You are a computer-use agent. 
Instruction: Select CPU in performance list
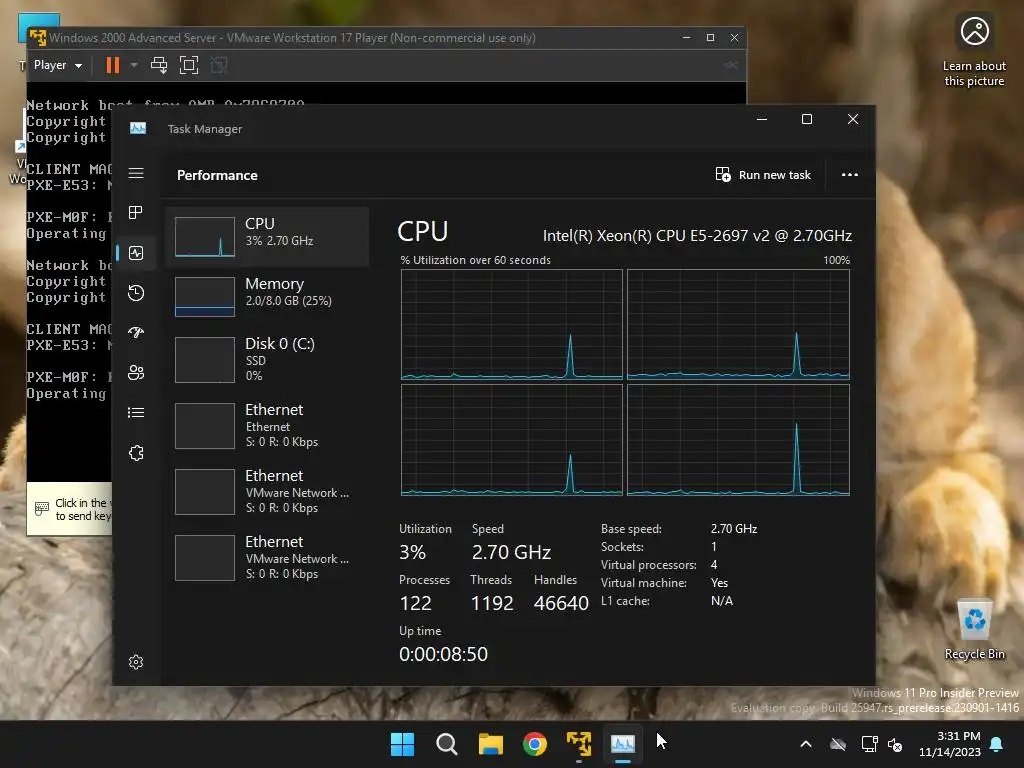[268, 236]
